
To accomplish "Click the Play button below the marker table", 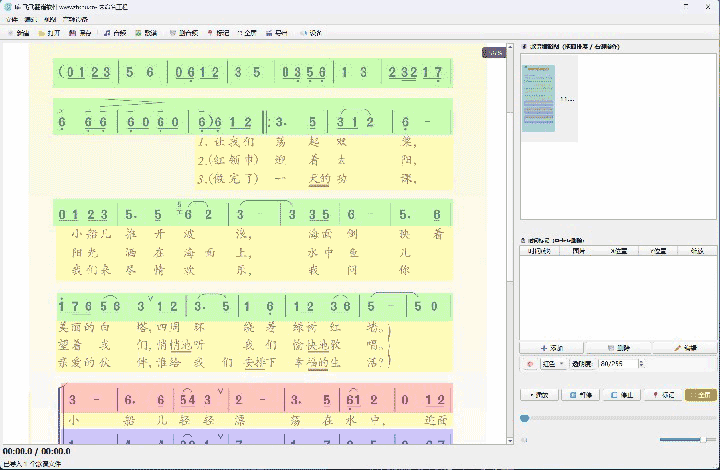I will click(540, 395).
